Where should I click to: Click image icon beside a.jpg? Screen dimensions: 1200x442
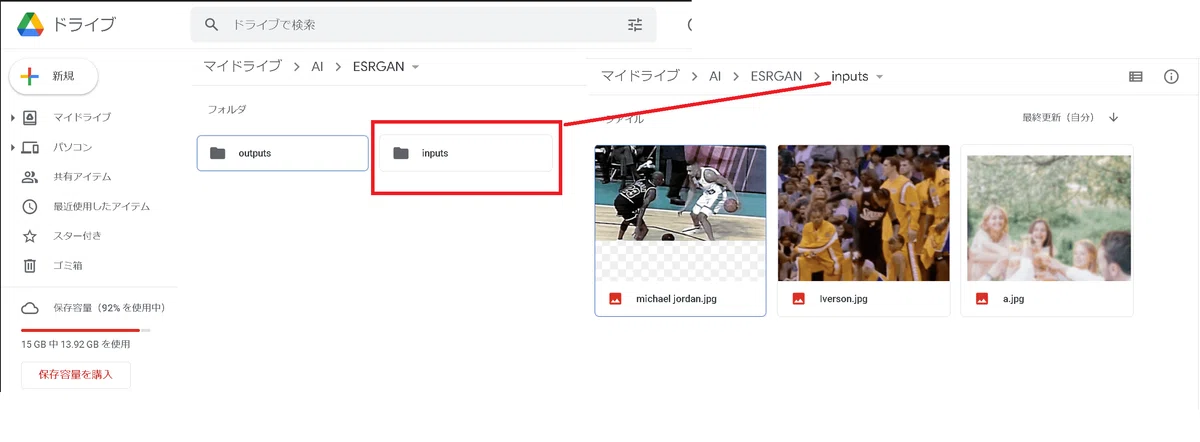click(982, 299)
